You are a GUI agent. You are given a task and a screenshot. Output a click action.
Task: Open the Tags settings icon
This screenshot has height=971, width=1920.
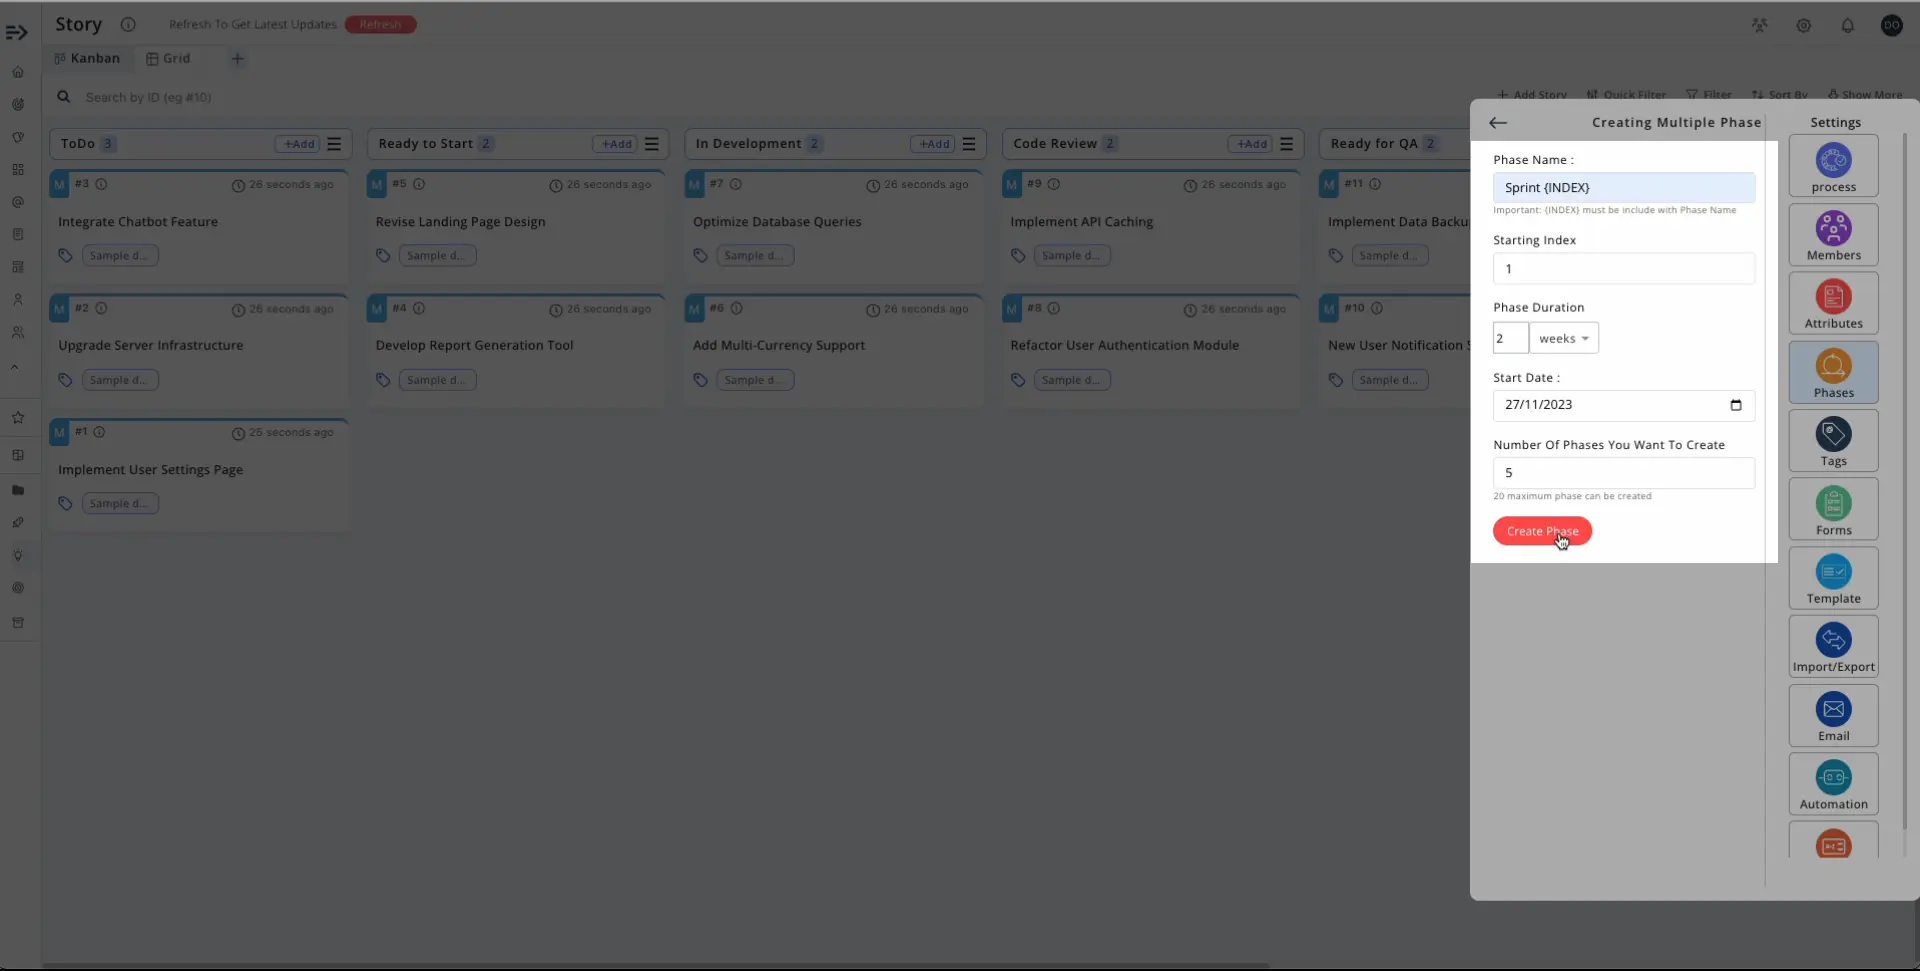(x=1833, y=441)
